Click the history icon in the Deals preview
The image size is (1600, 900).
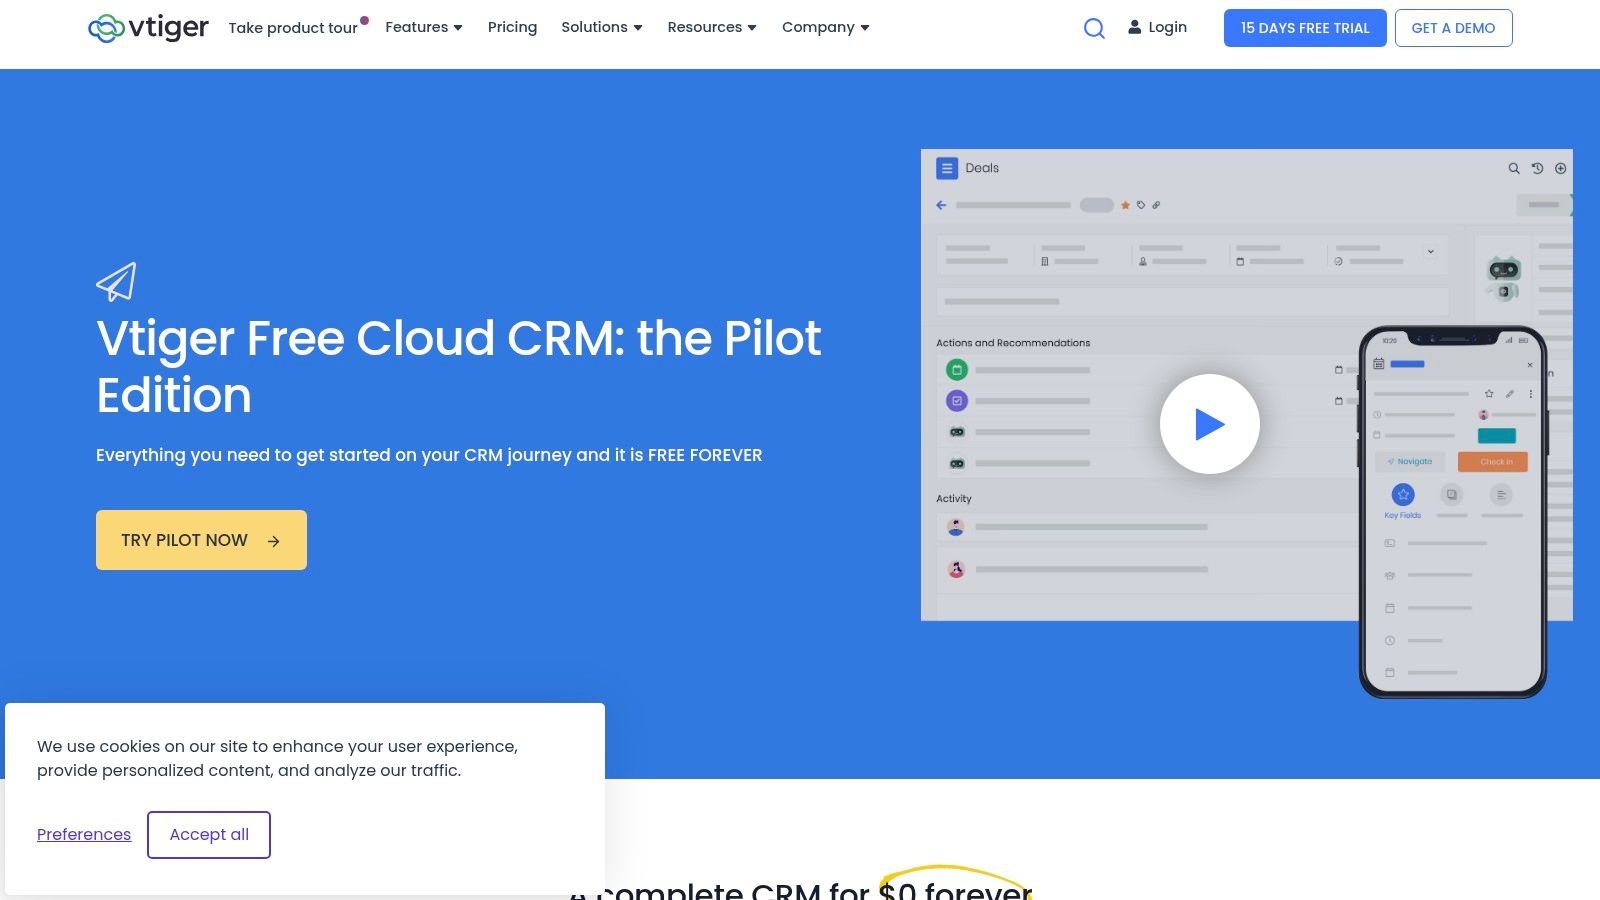pyautogui.click(x=1537, y=168)
